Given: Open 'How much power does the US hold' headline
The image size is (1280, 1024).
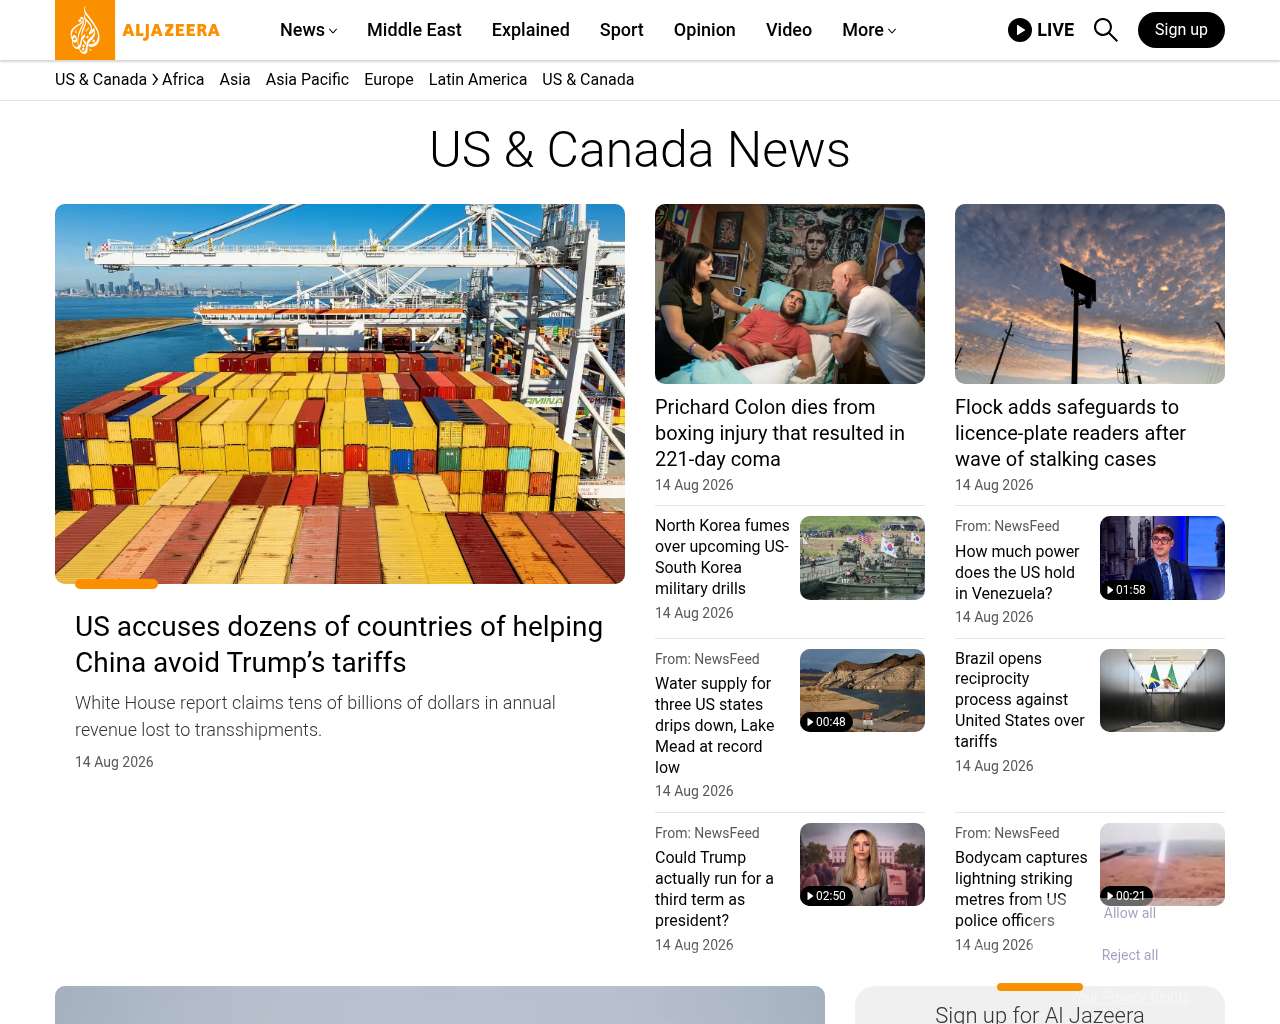Looking at the screenshot, I should pyautogui.click(x=1017, y=572).
